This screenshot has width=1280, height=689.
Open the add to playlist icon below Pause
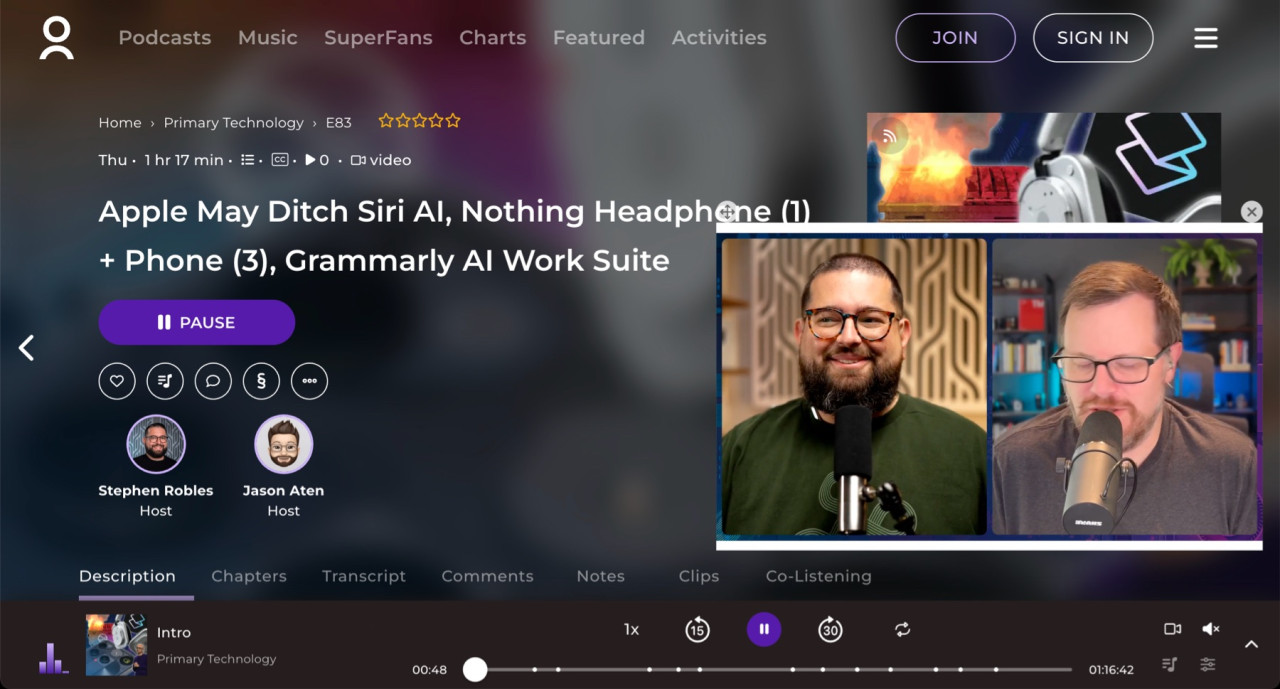[165, 381]
